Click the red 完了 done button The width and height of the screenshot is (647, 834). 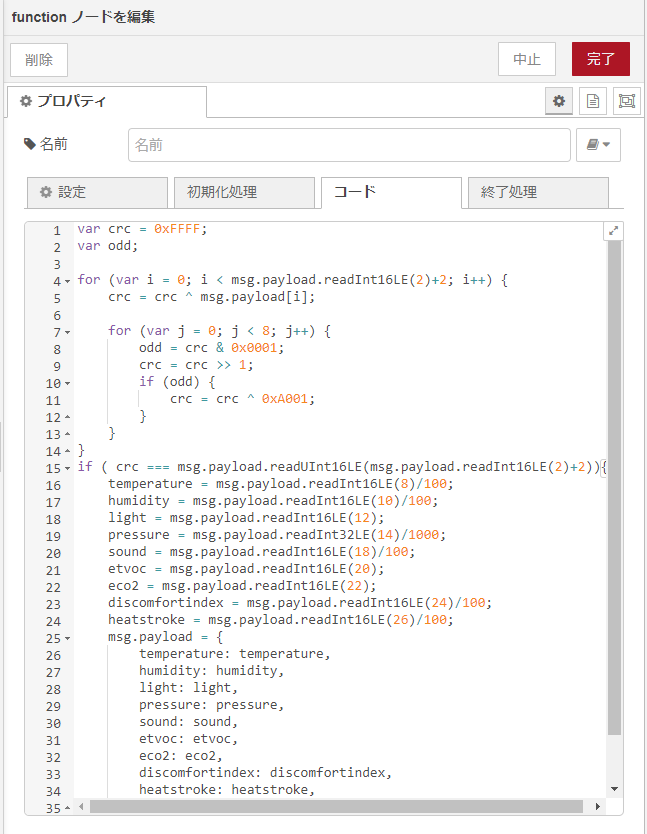point(601,59)
